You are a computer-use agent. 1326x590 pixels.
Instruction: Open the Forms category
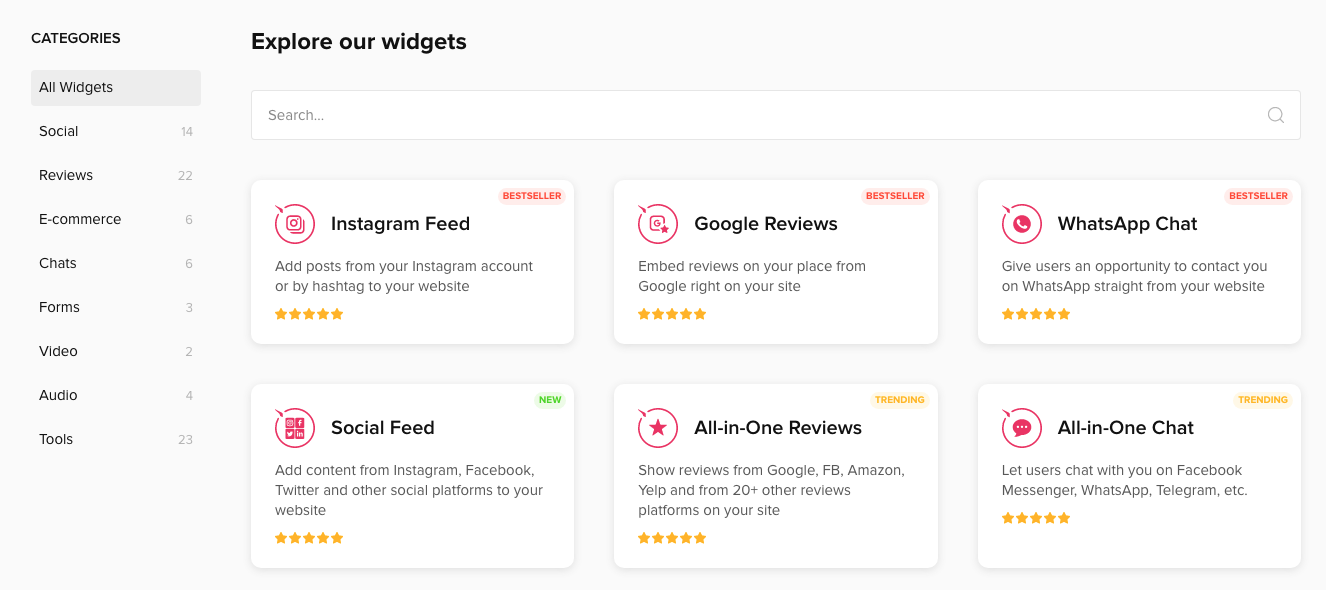pyautogui.click(x=59, y=308)
